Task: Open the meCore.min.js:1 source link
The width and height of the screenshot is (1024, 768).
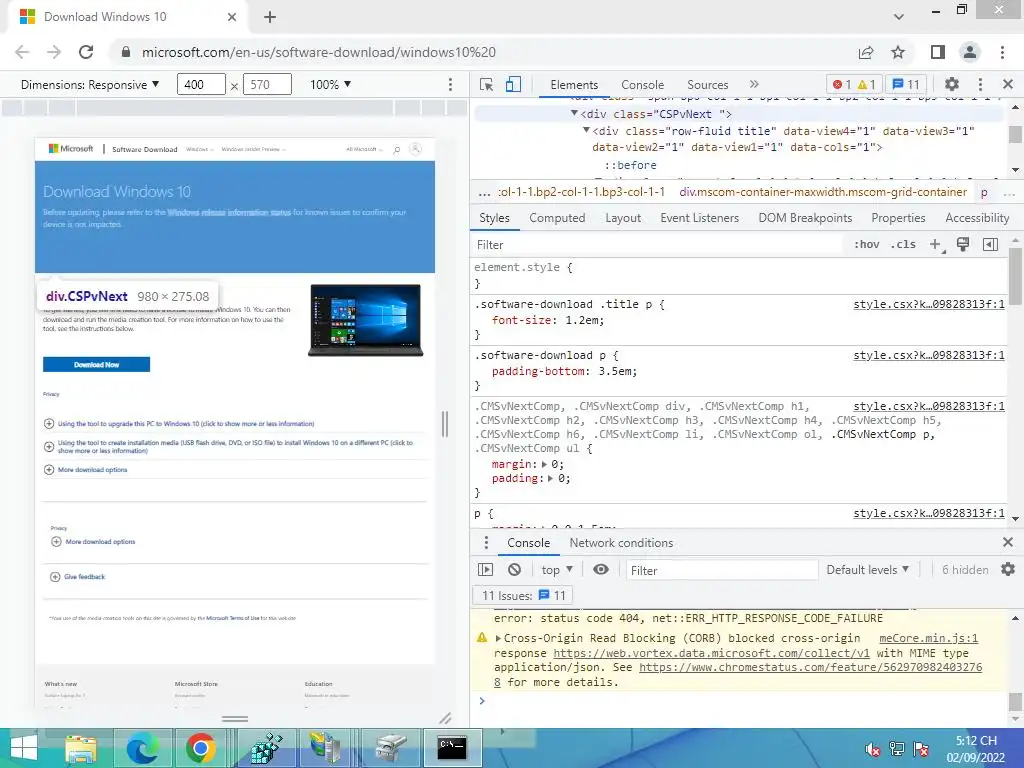Action: [x=928, y=638]
